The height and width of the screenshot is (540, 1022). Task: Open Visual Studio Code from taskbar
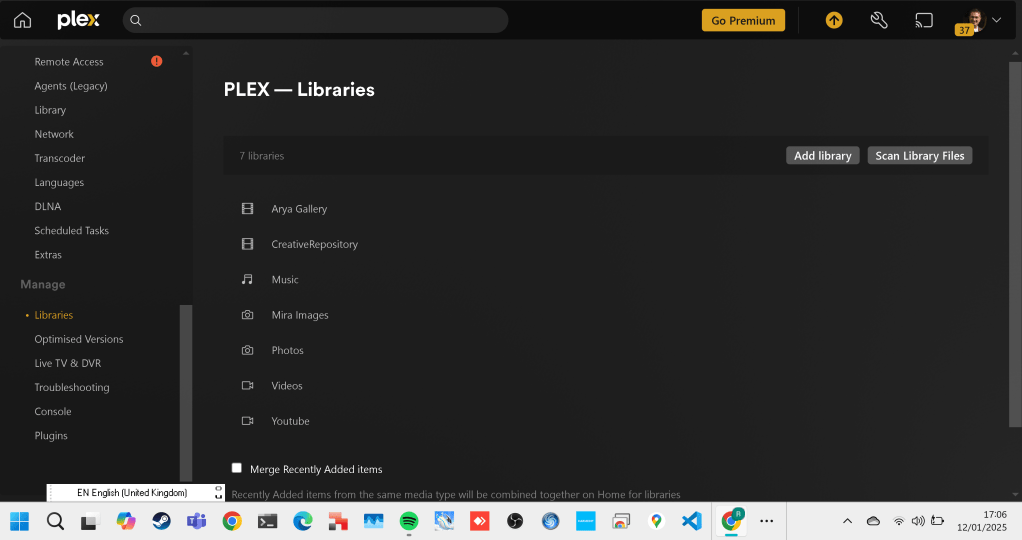point(692,521)
